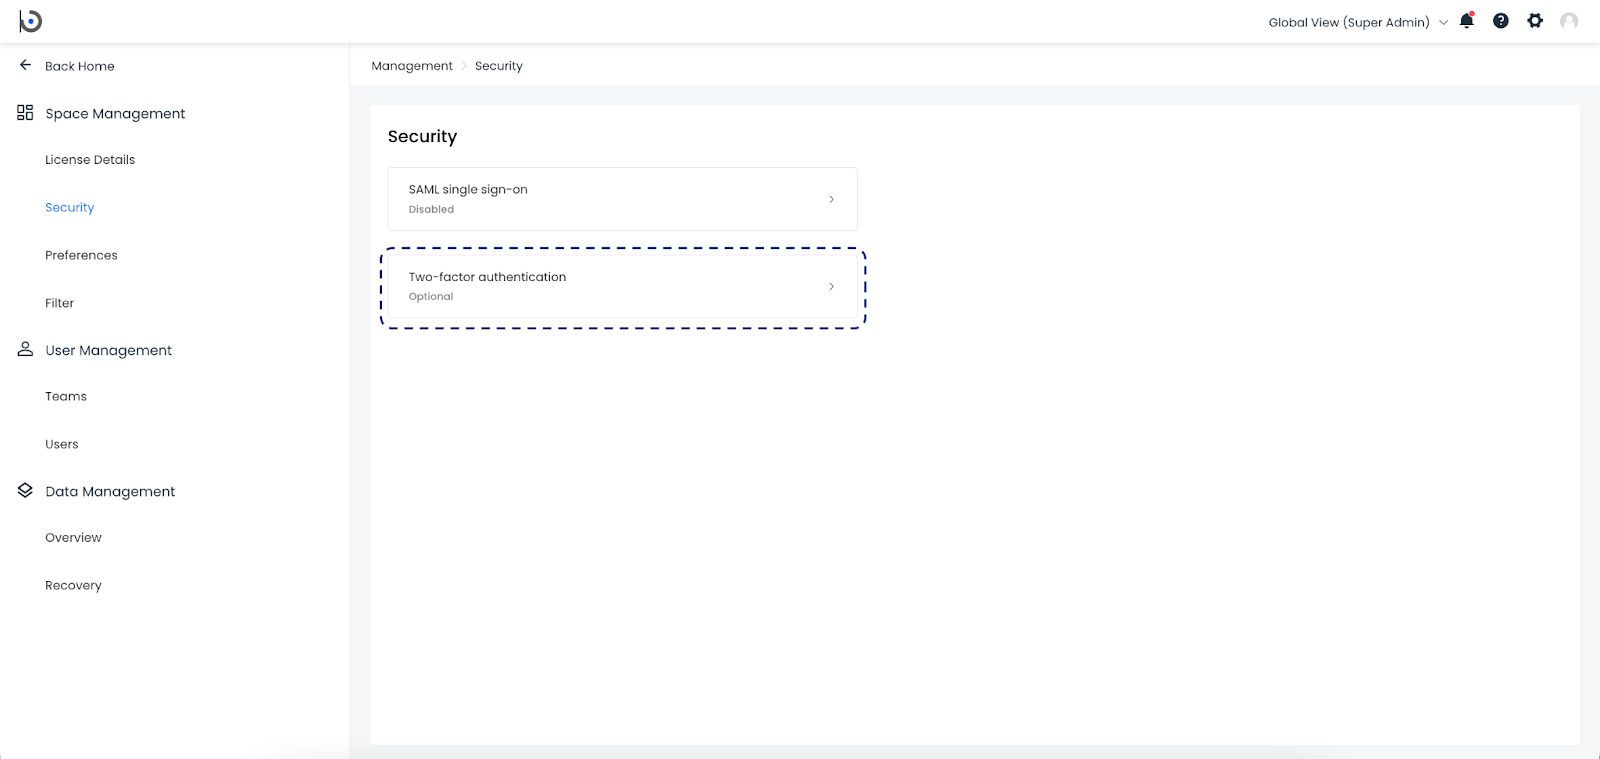The height and width of the screenshot is (759, 1600).
Task: Click the Security page heading
Action: point(422,136)
